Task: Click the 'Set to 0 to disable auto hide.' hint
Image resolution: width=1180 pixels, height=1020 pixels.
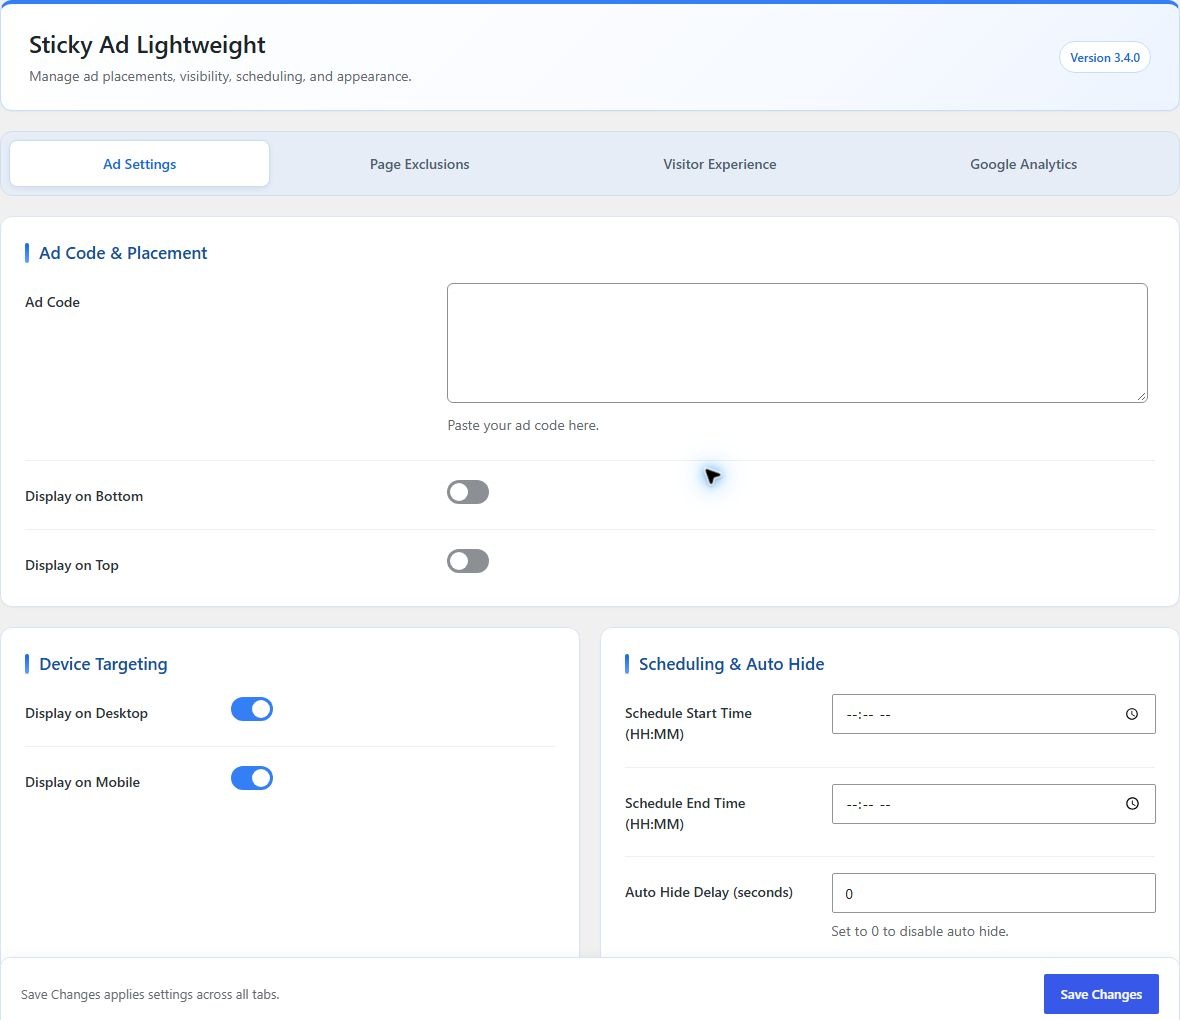Action: [x=920, y=931]
